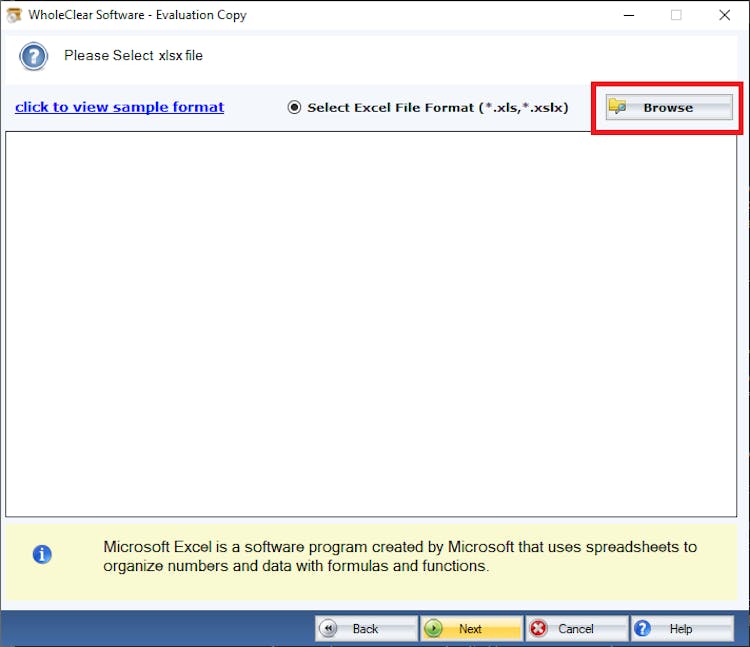This screenshot has height=647, width=750.
Task: Click the 'Select Excel File Format' label text
Action: tap(437, 107)
